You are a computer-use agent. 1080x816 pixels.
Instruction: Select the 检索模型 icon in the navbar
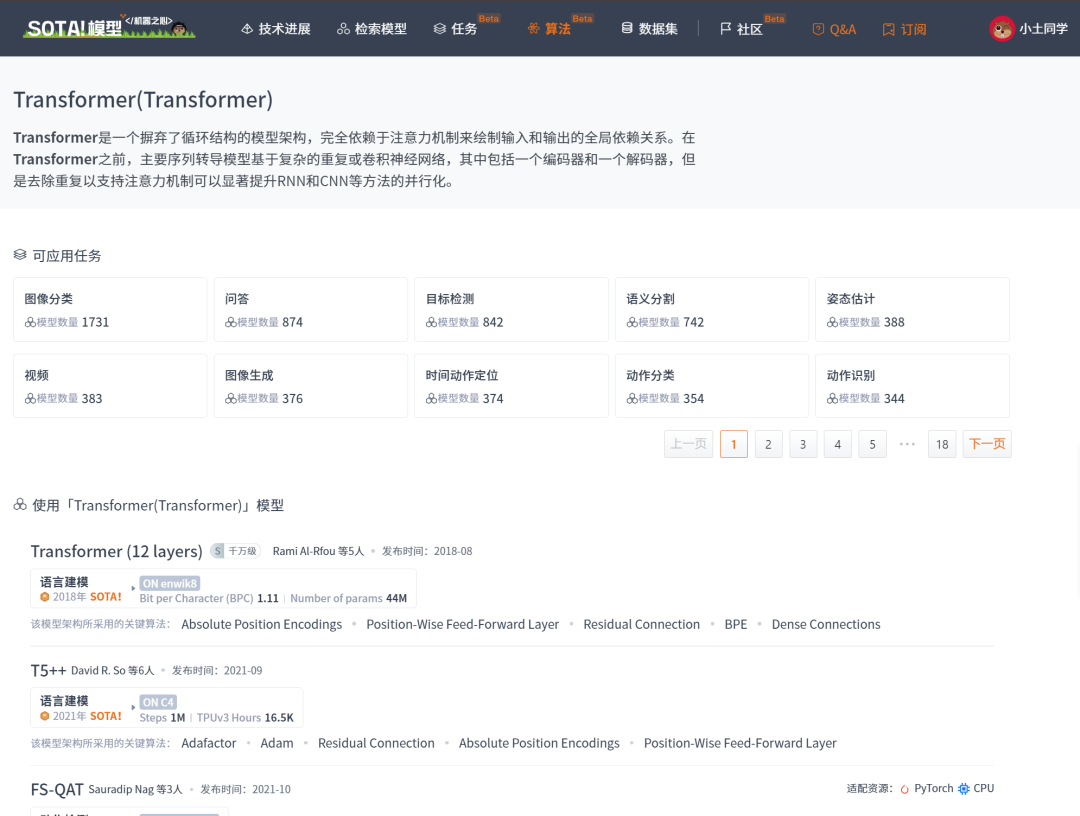click(342, 29)
